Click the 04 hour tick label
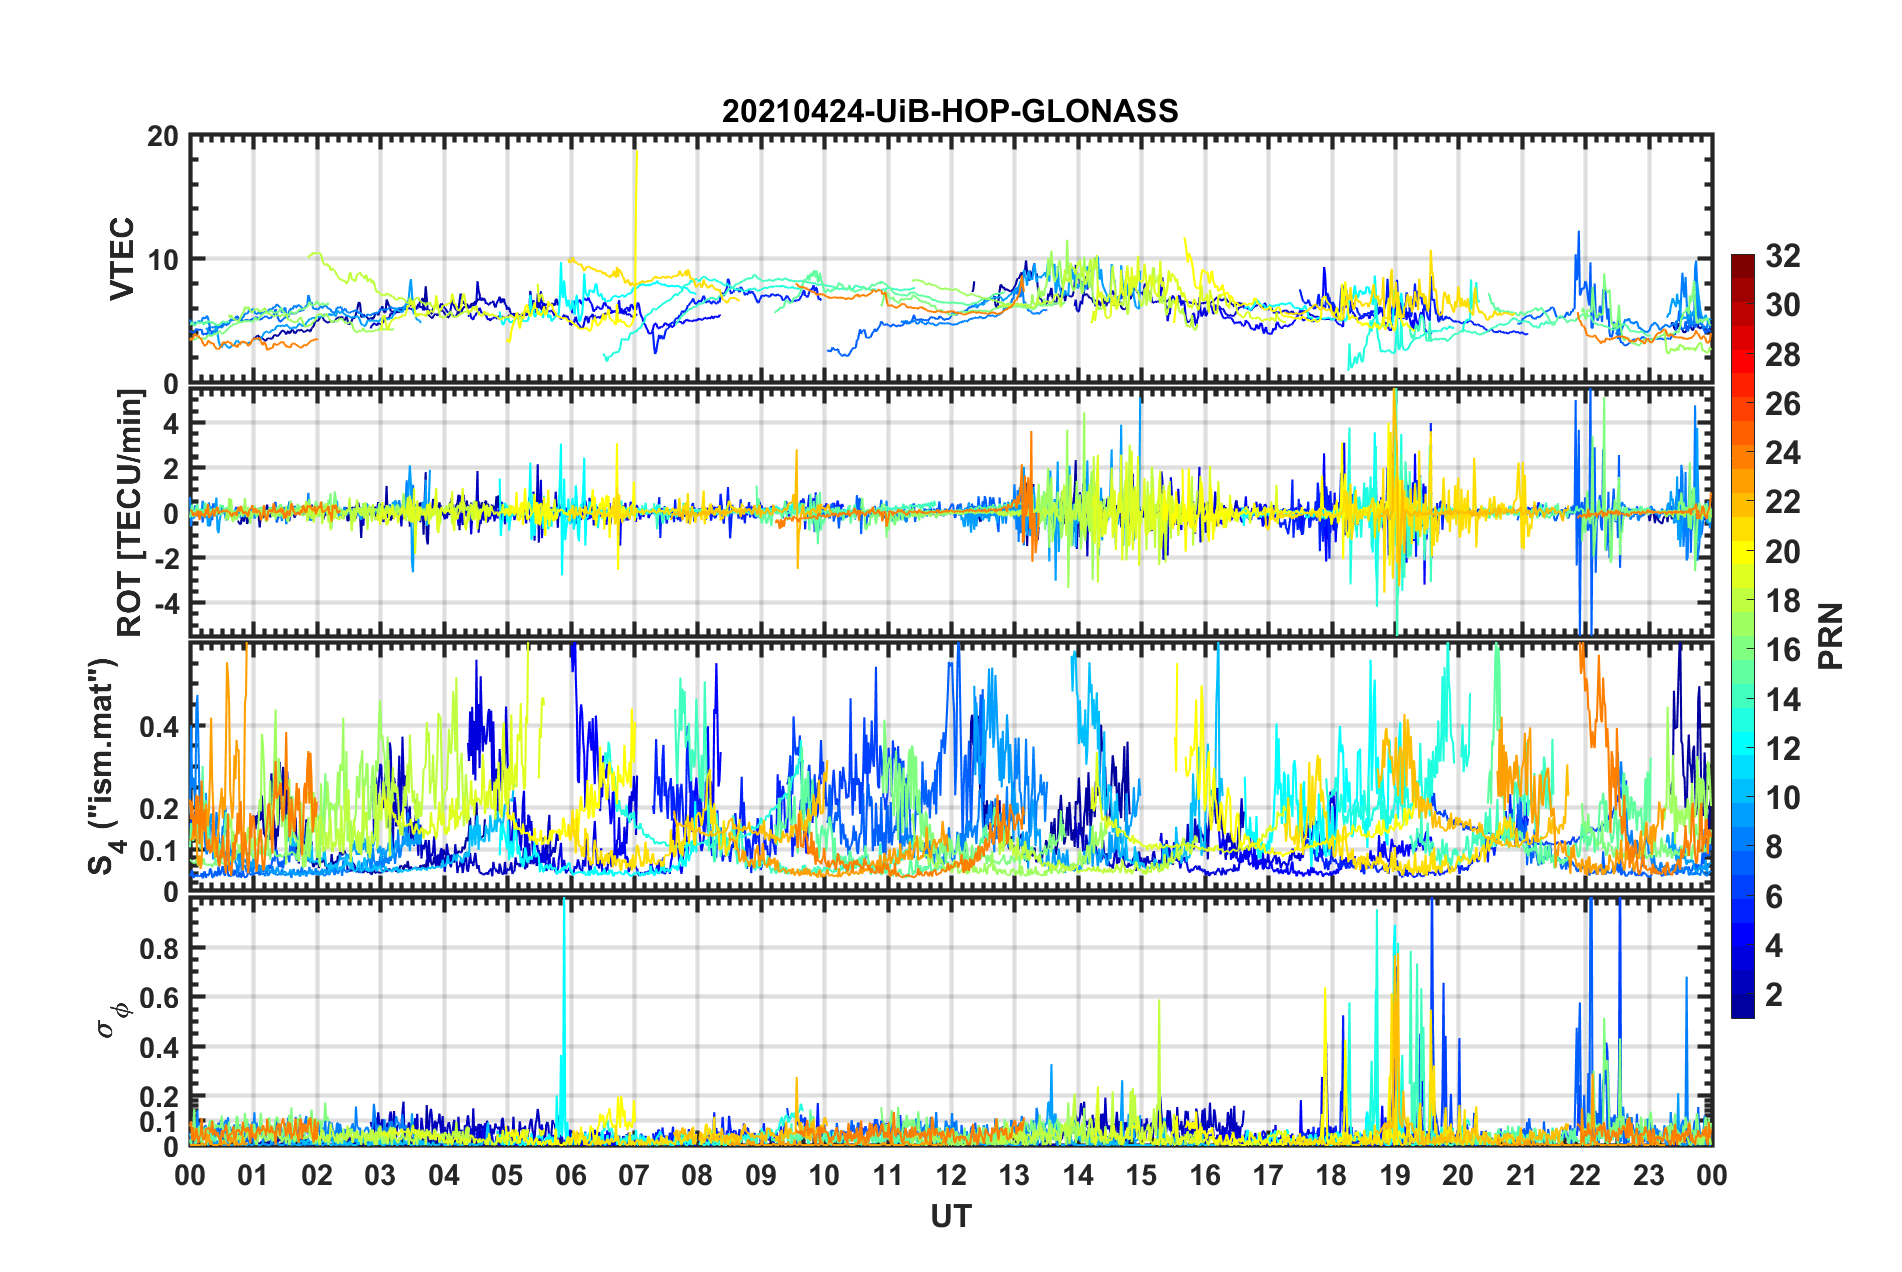 click(x=444, y=1175)
